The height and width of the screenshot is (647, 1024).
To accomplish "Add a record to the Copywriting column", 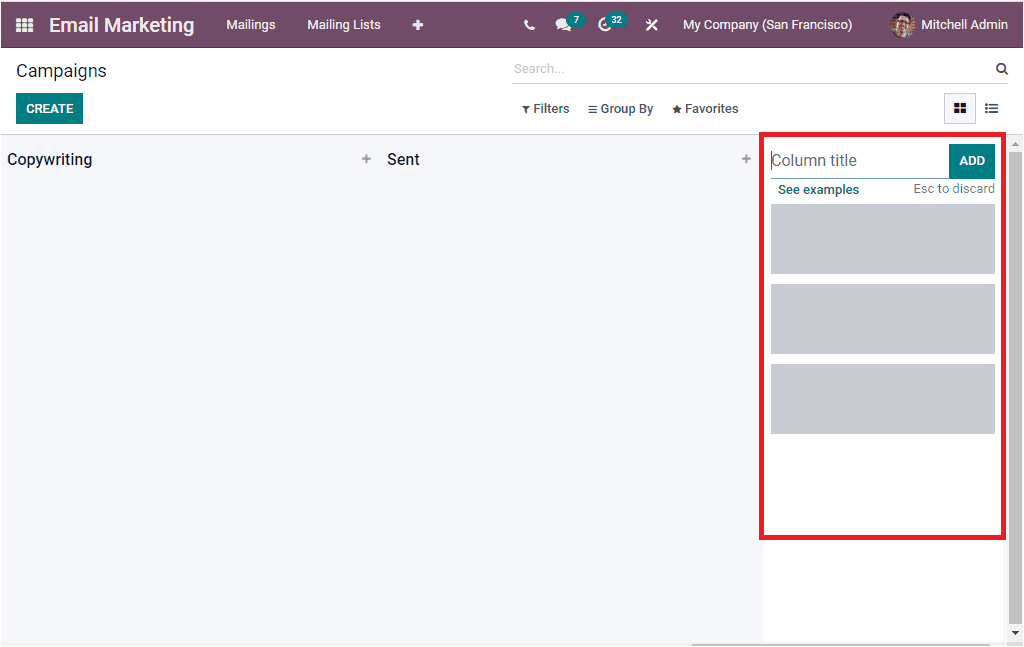I will [366, 158].
